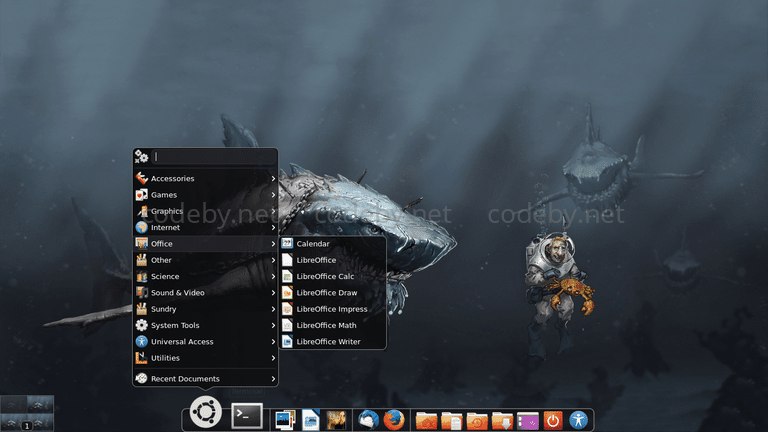This screenshot has width=768, height=432.
Task: Open the portrait picture thumbnail in dock
Action: (x=336, y=420)
